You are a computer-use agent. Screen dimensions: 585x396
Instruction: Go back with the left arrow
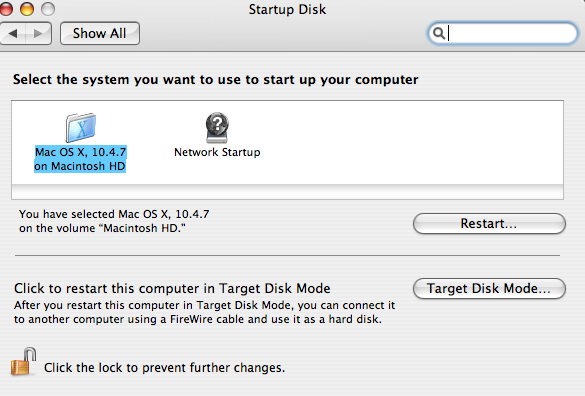point(13,34)
